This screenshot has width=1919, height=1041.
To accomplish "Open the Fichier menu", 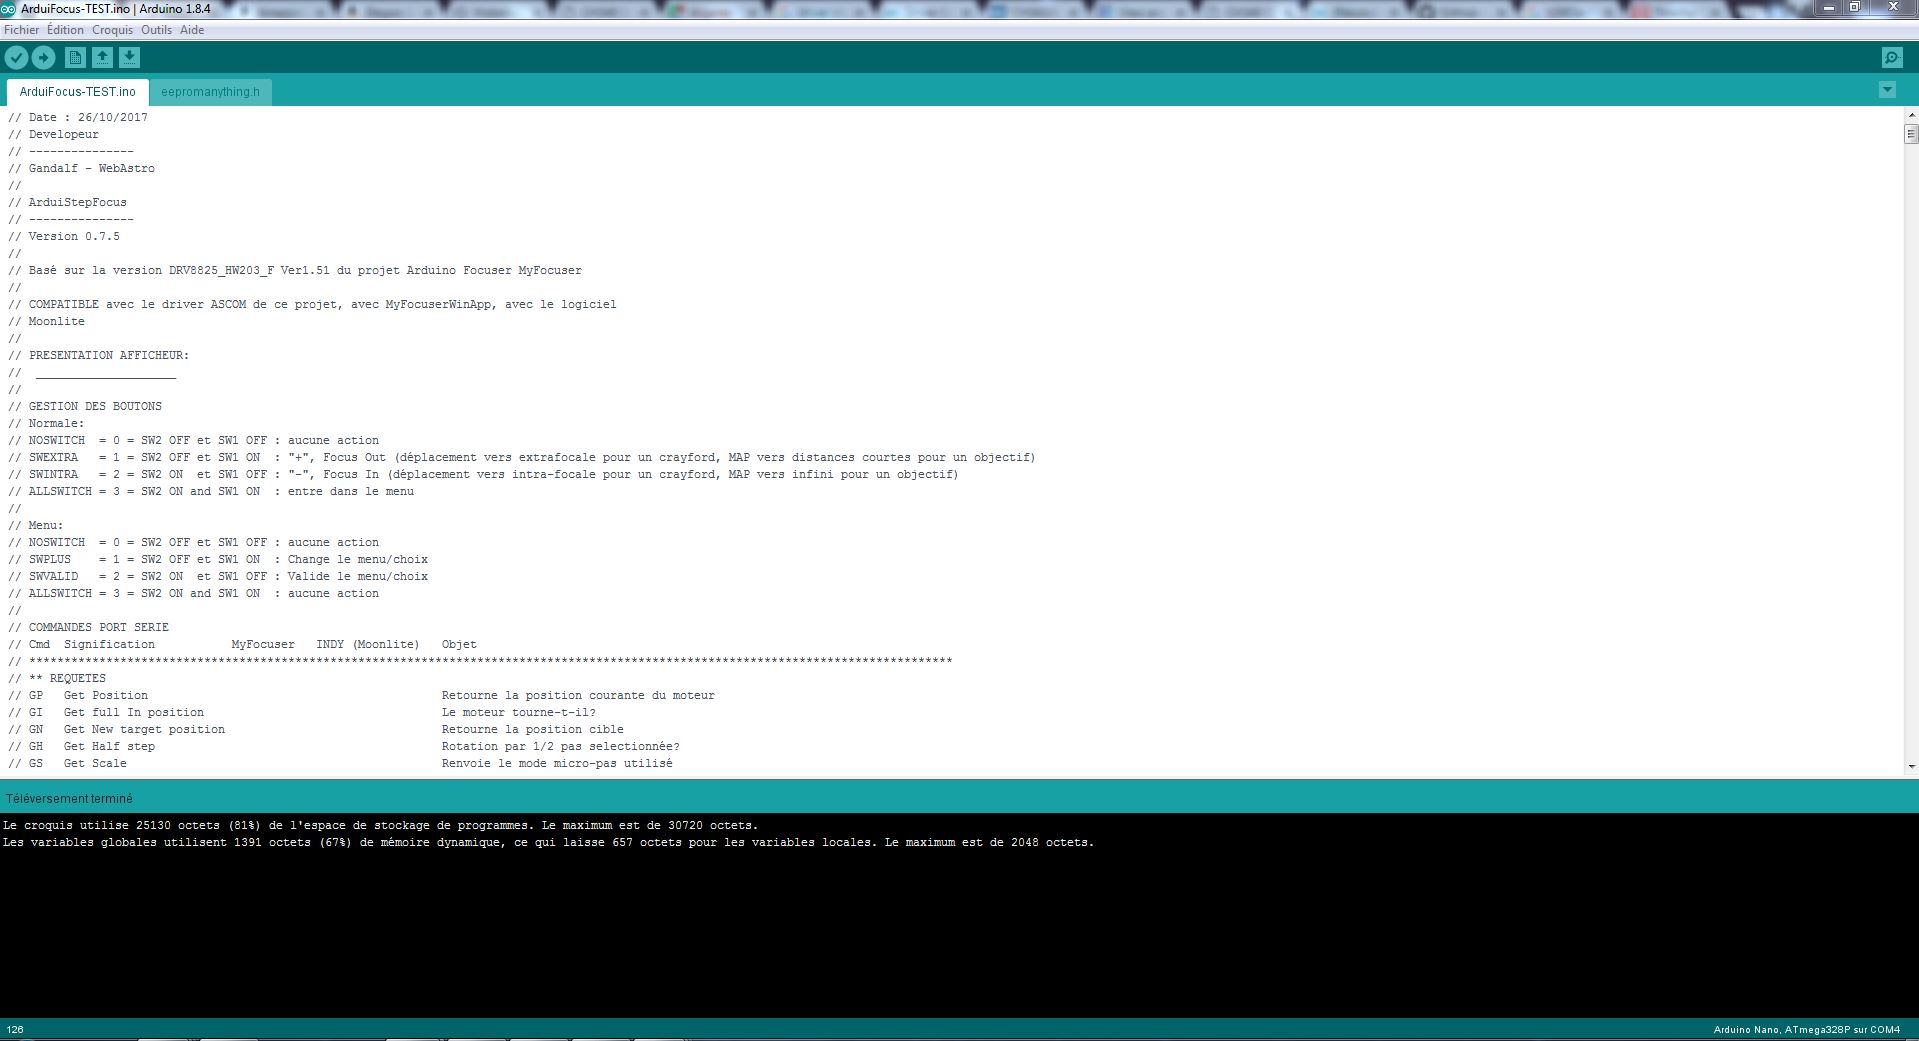I will pyautogui.click(x=22, y=30).
